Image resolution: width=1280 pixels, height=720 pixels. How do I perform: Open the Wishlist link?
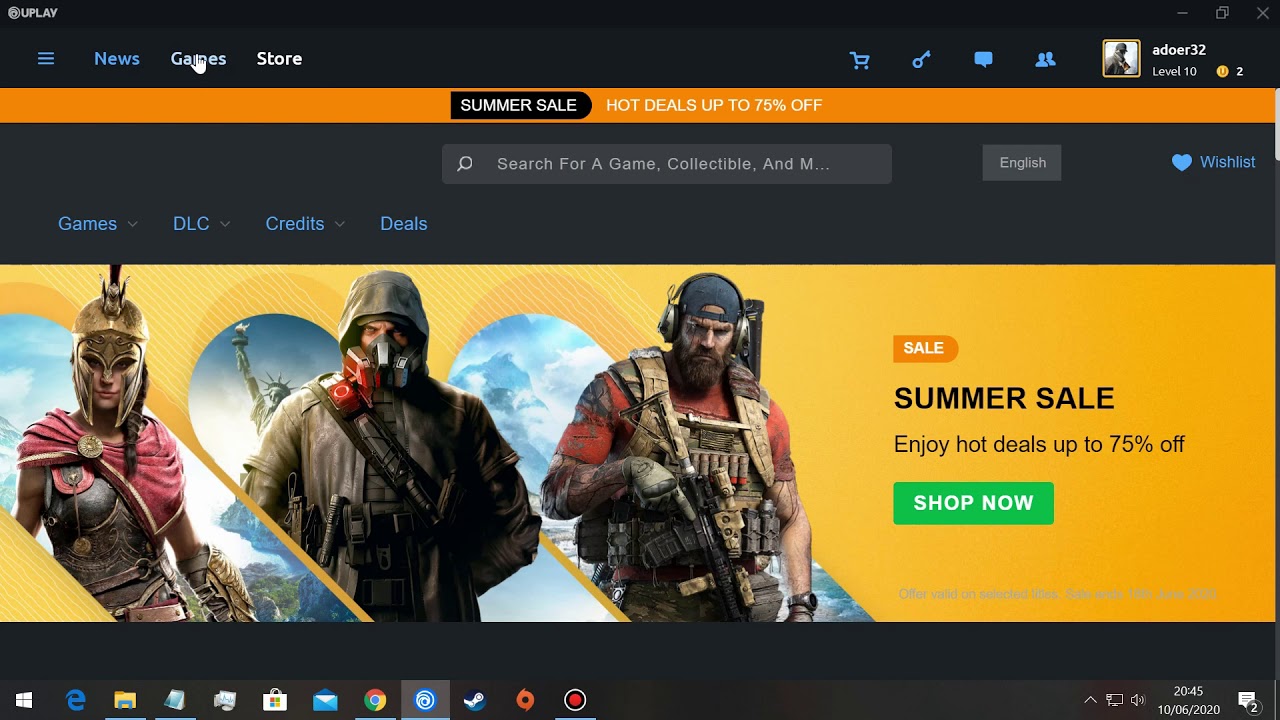coord(1227,162)
